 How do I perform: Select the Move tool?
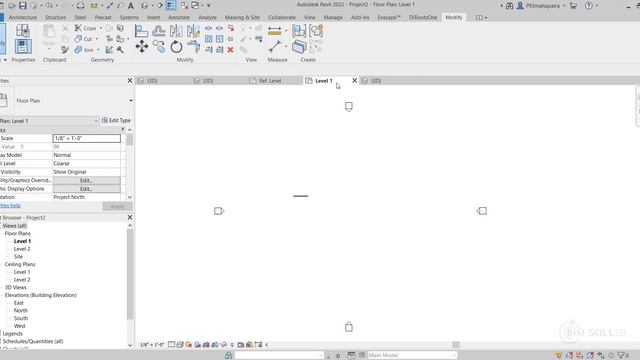(142, 47)
